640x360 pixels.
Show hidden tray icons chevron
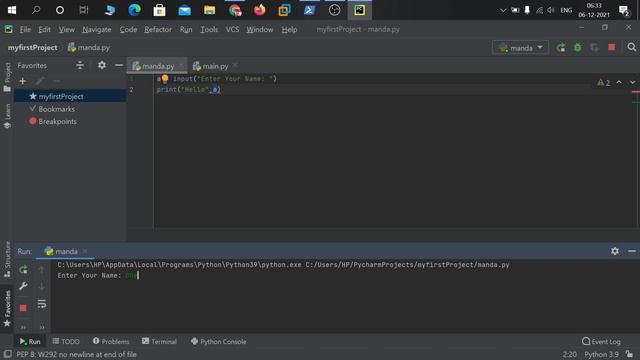[x=503, y=10]
